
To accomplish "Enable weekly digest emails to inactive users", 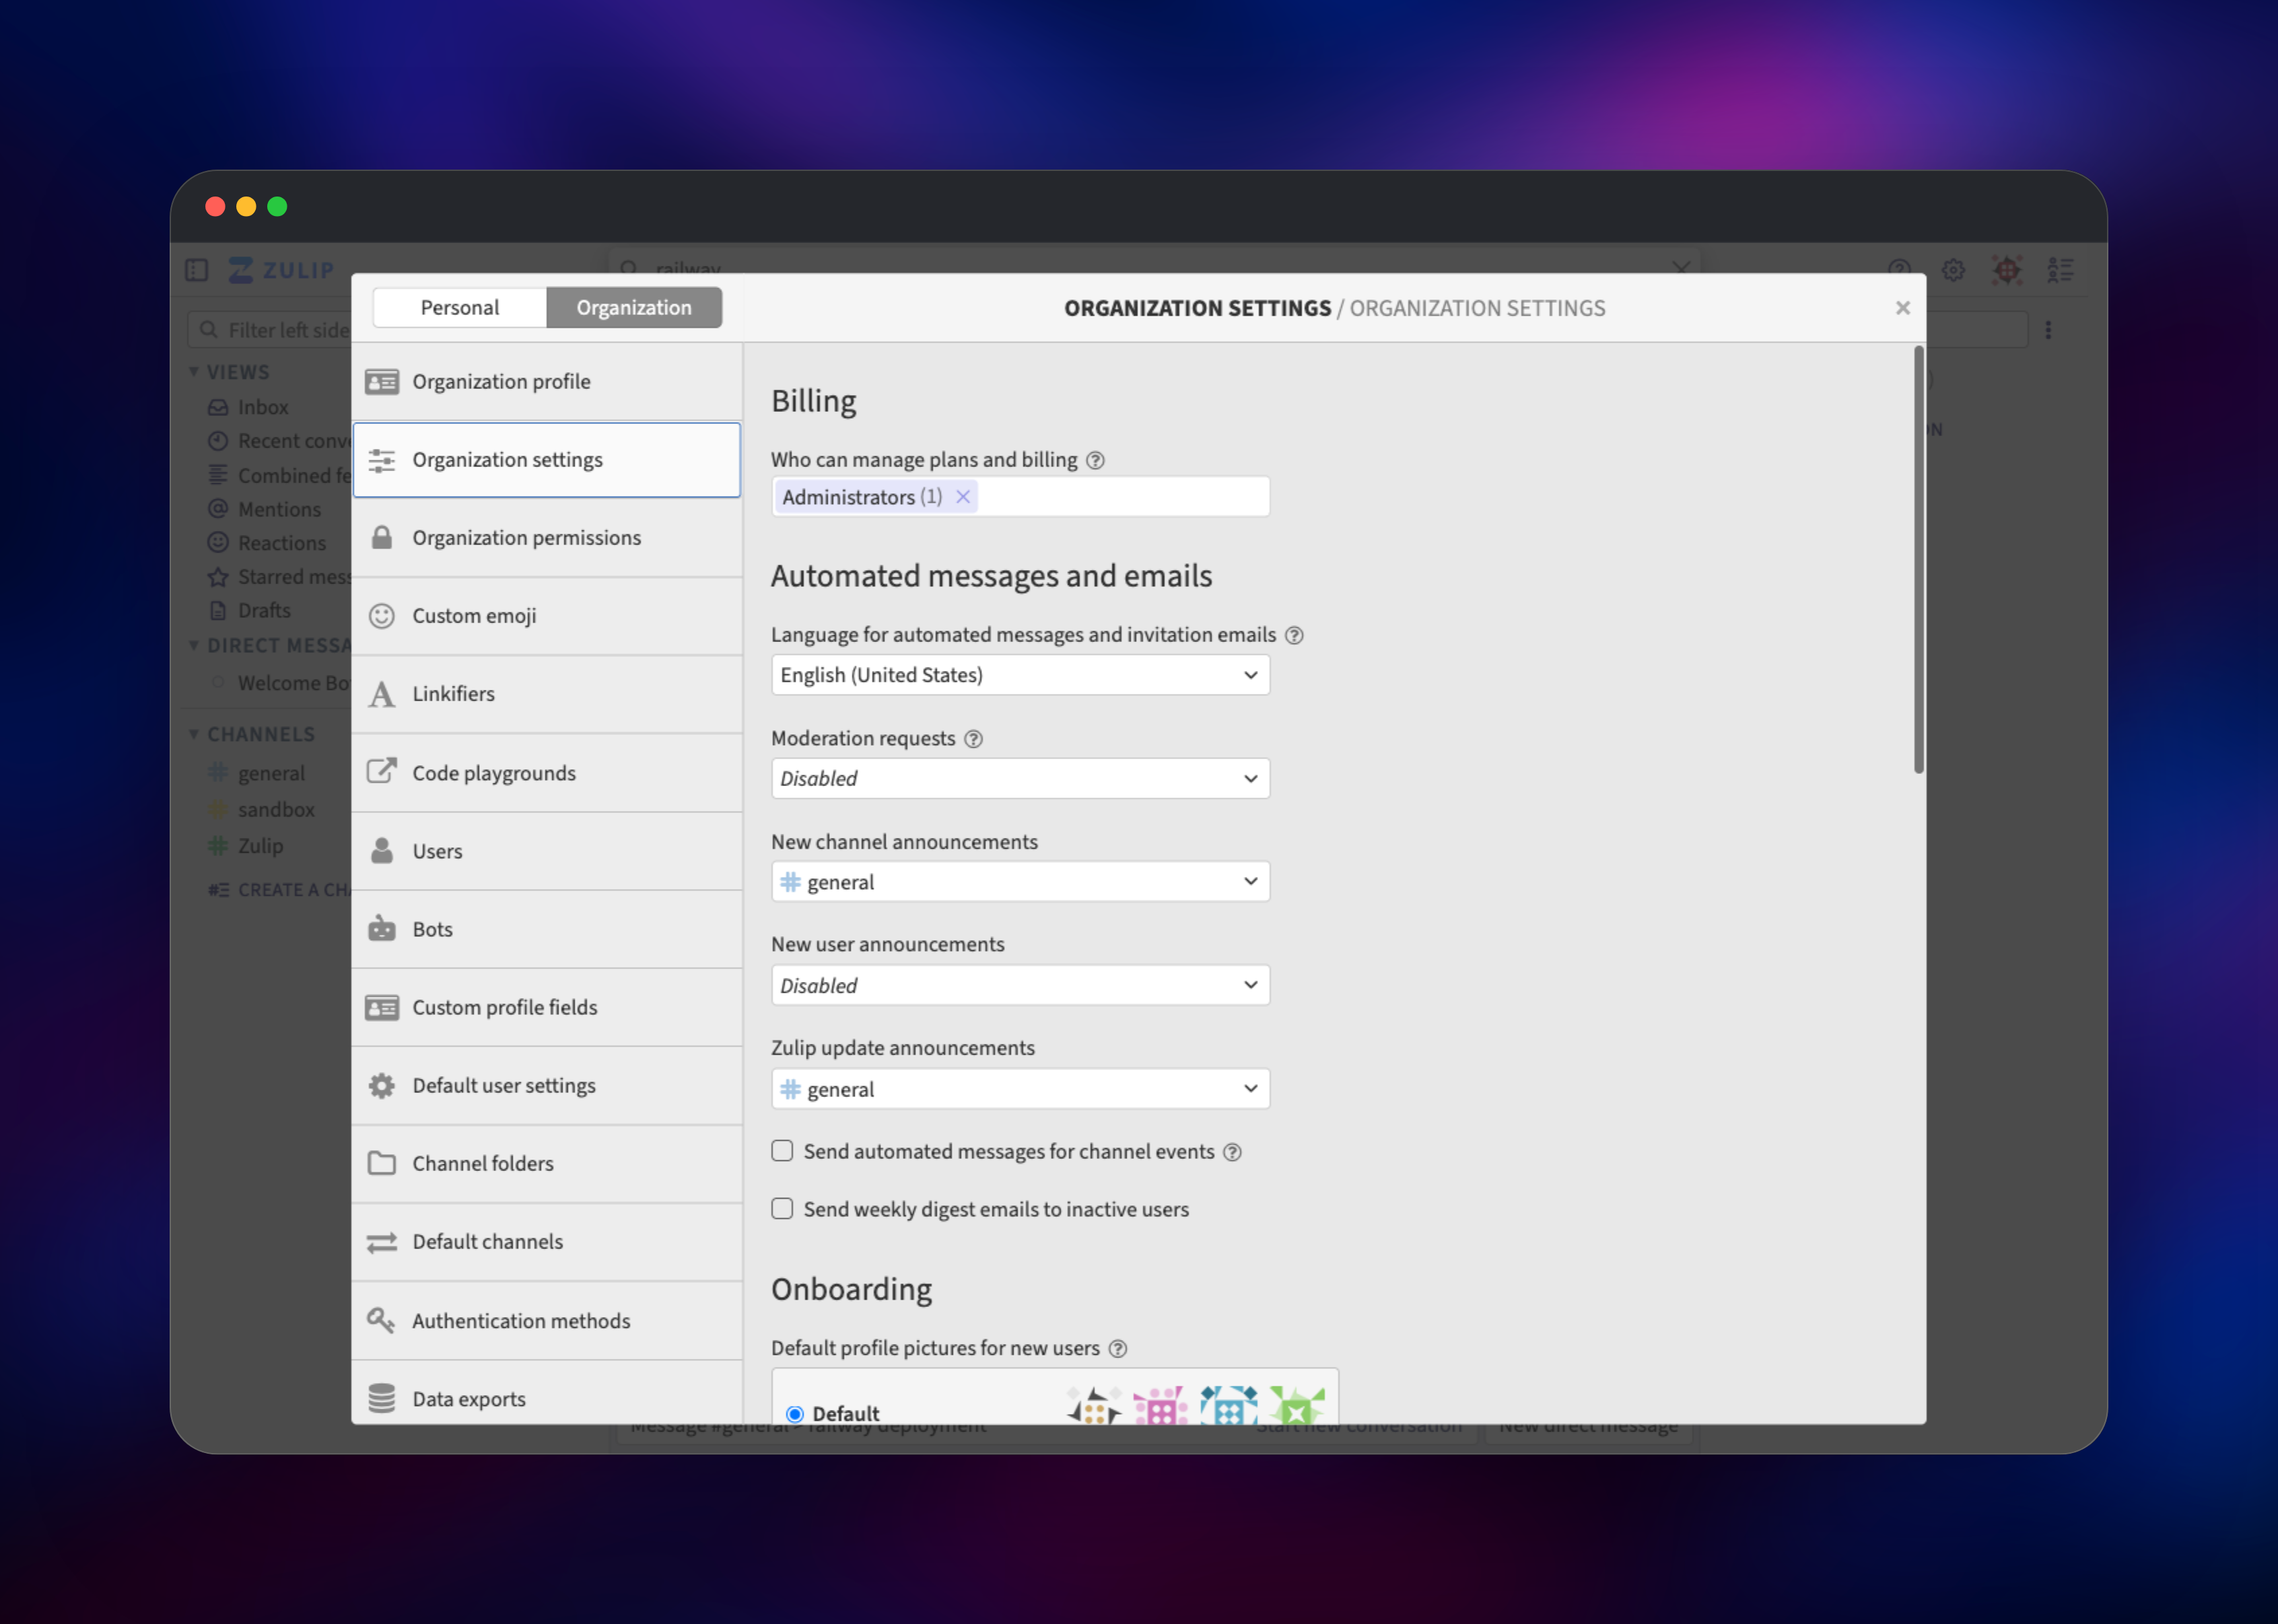I will coord(782,1208).
